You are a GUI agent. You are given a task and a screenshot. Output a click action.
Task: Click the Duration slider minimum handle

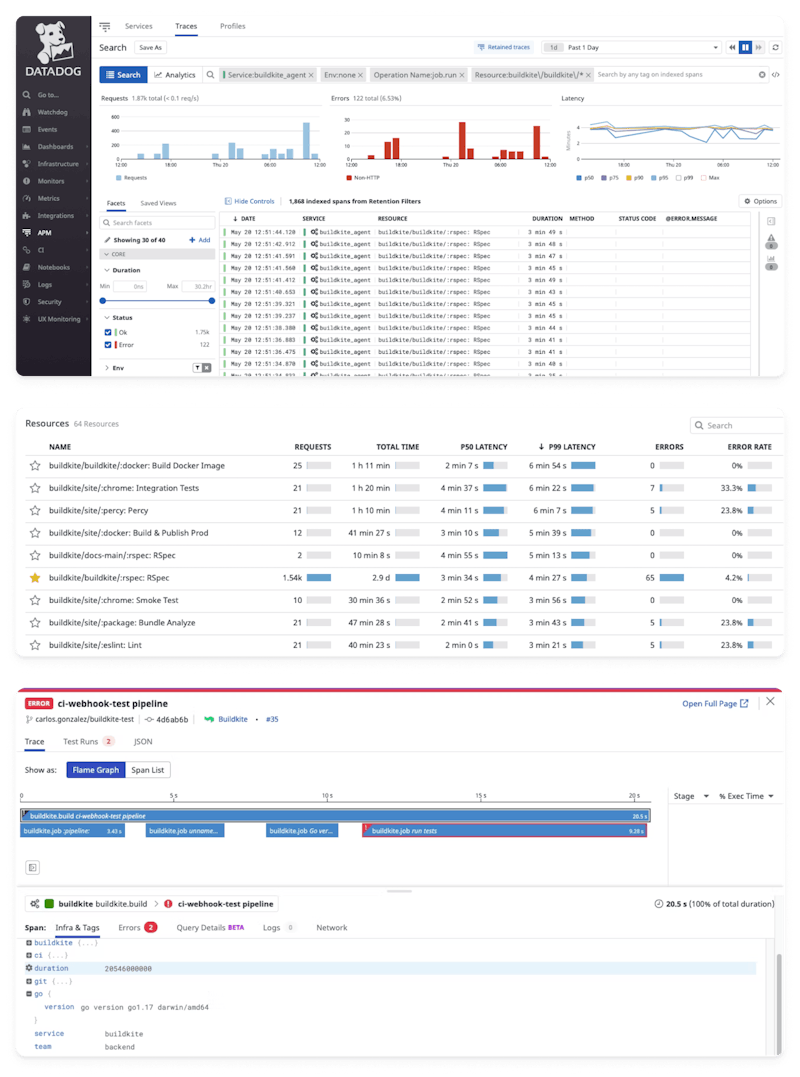pos(103,301)
